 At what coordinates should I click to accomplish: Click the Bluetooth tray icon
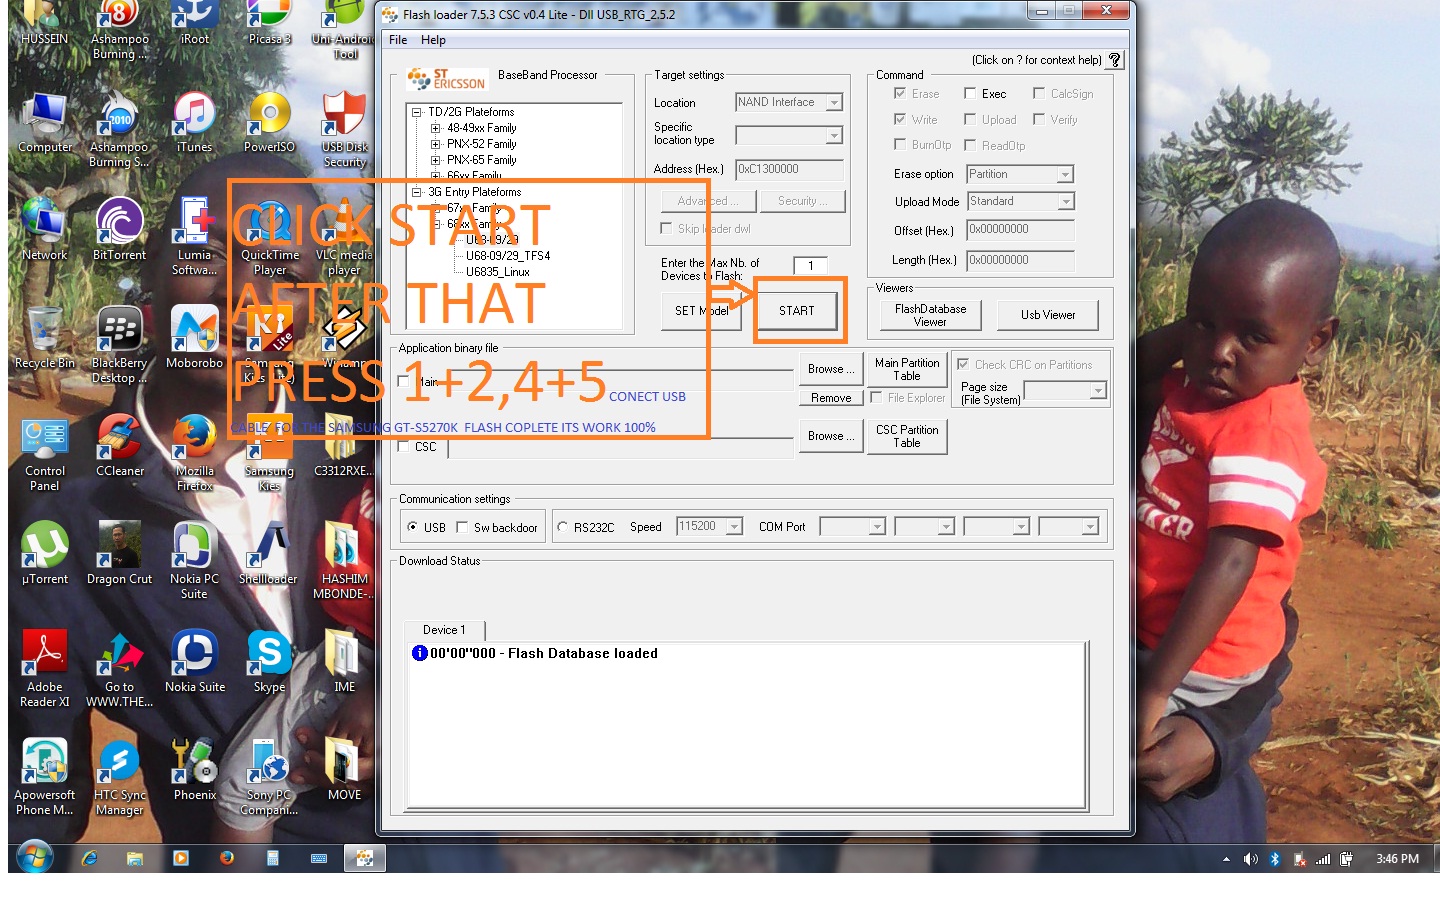click(x=1275, y=859)
